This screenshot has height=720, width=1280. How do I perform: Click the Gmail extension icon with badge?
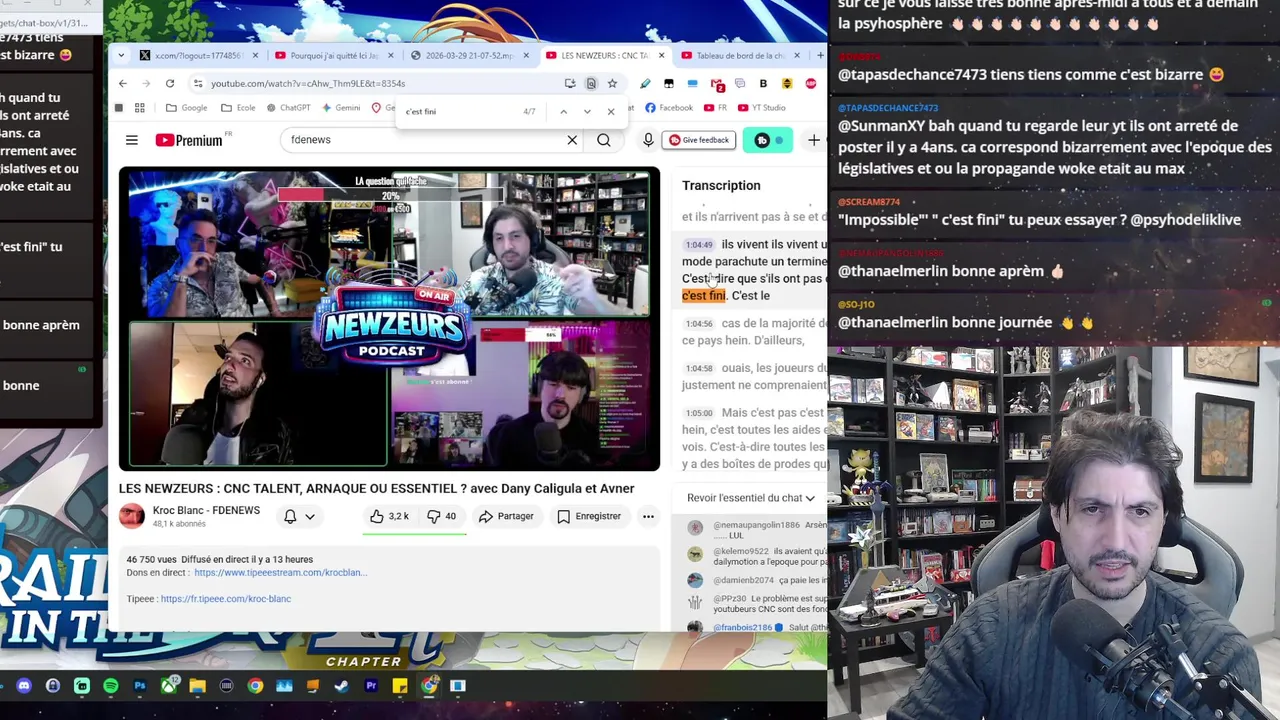[x=717, y=84]
